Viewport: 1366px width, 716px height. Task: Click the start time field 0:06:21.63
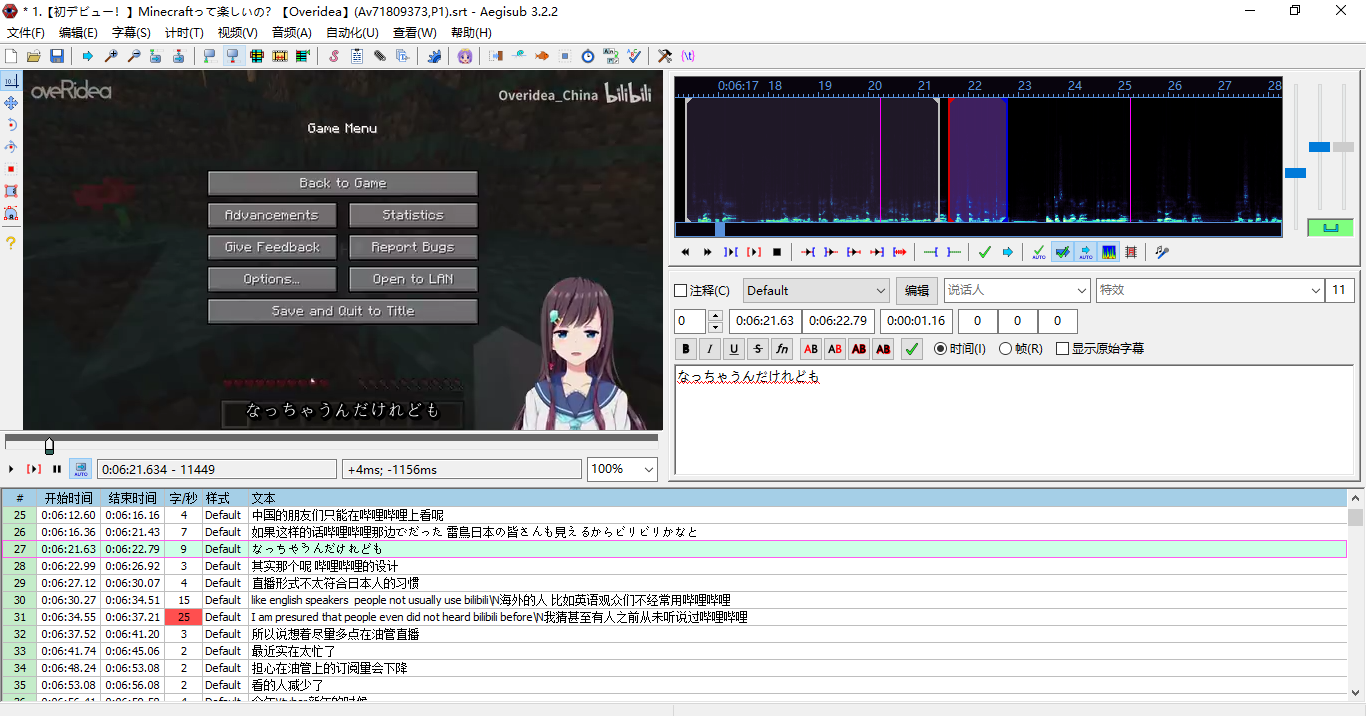[765, 321]
